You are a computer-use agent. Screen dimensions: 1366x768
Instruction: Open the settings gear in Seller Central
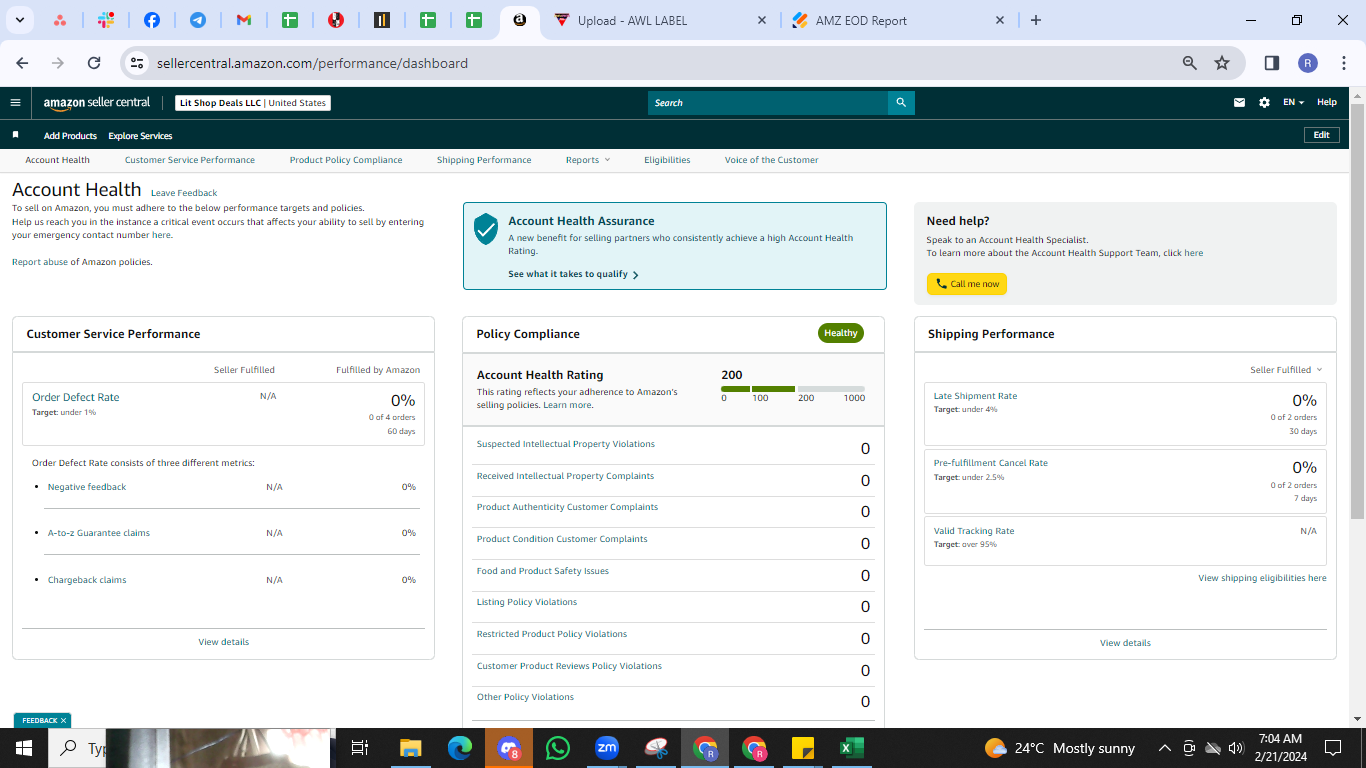1264,102
